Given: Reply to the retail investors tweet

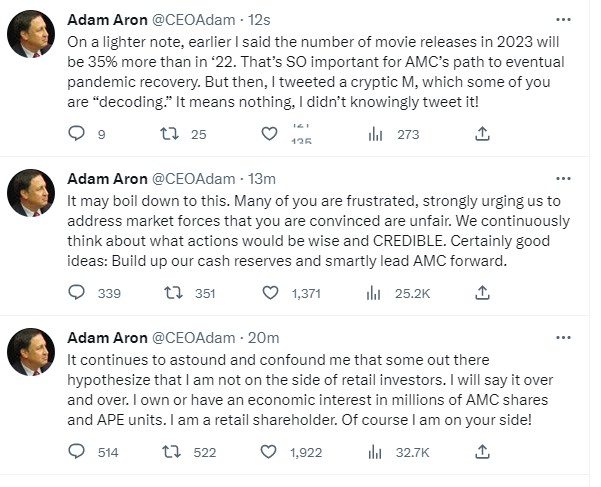Looking at the screenshot, I should pos(77,452).
